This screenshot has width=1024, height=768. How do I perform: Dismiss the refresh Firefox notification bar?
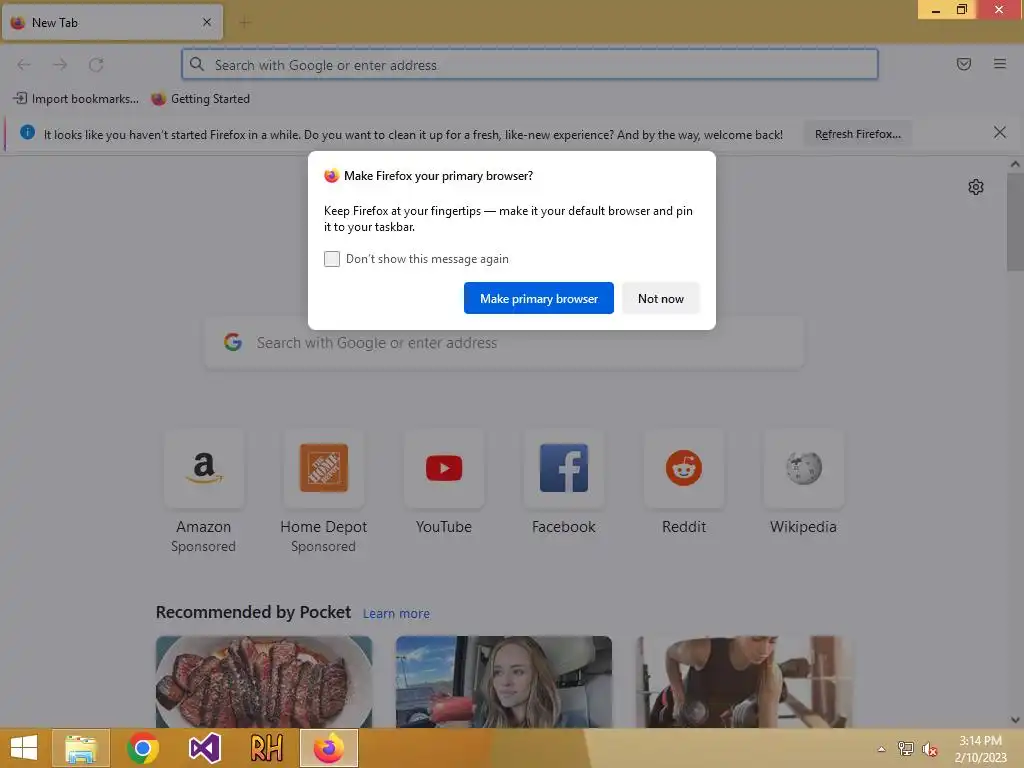pyautogui.click(x=999, y=133)
